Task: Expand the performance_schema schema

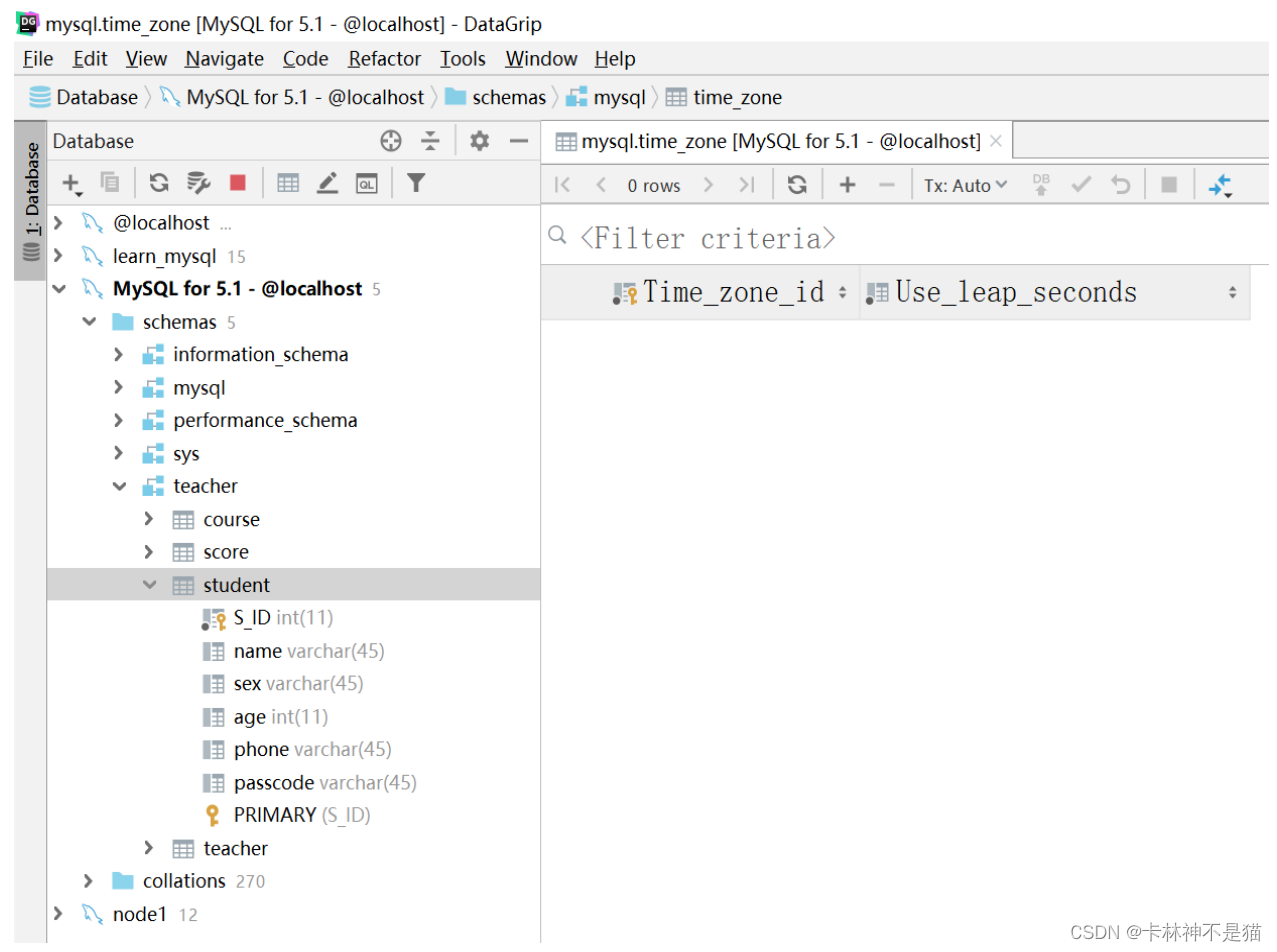Action: [x=119, y=421]
